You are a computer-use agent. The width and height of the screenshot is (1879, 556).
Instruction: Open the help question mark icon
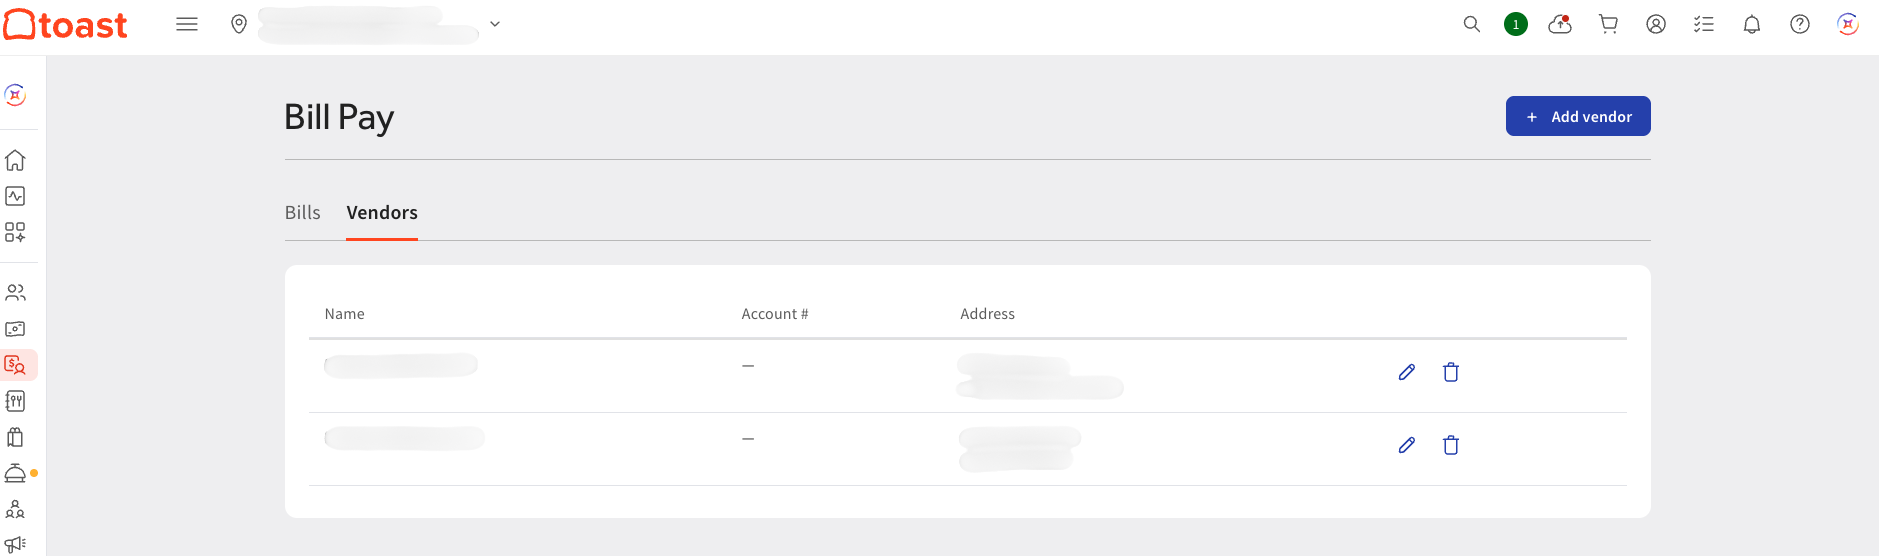coord(1800,24)
